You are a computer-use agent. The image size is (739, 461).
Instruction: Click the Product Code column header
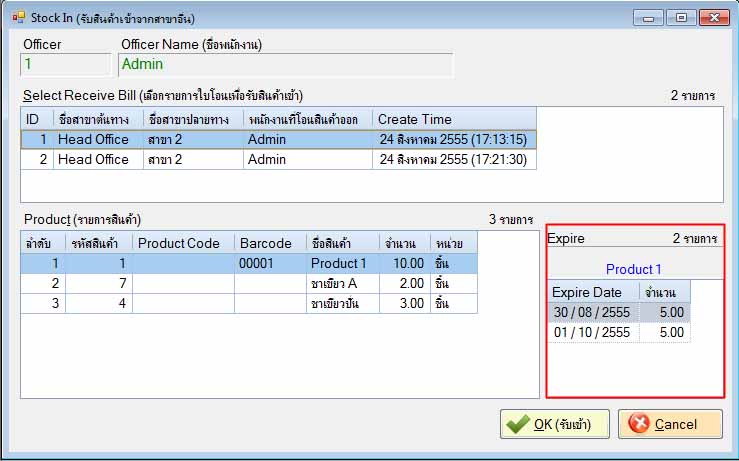click(183, 243)
